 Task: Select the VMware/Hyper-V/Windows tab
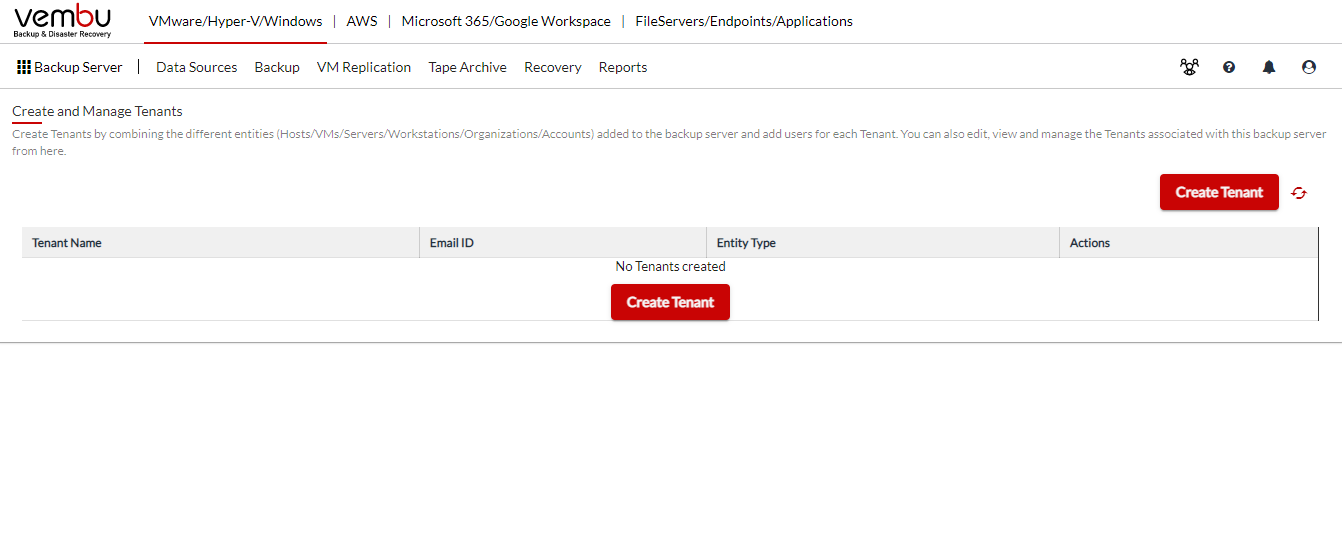click(x=235, y=21)
